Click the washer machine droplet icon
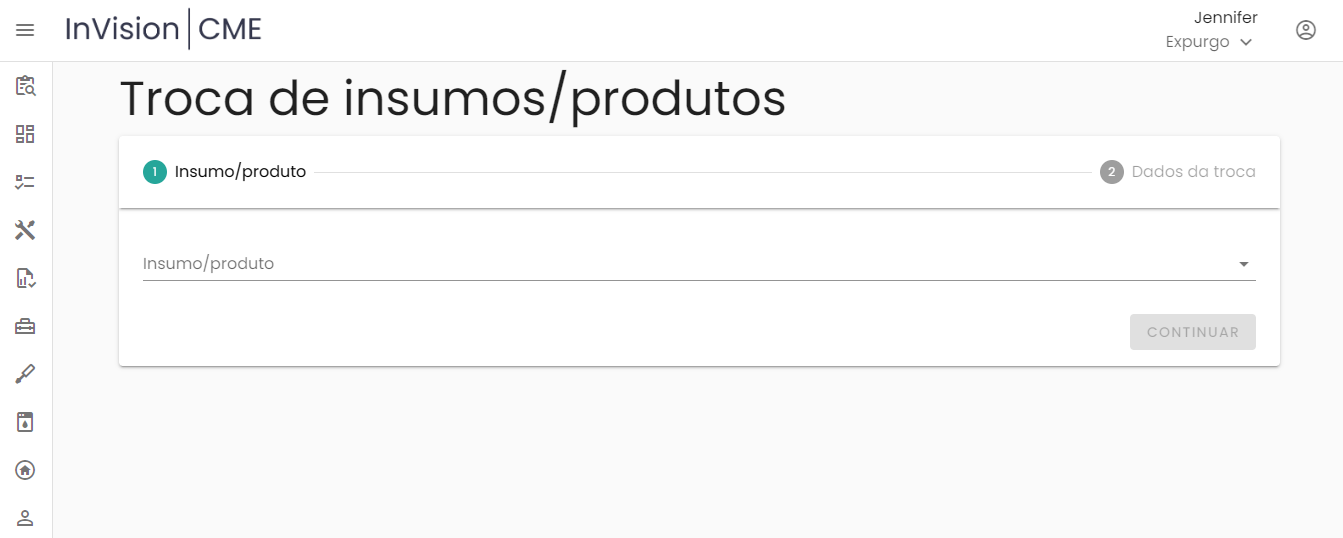This screenshot has height=538, width=1343. (25, 422)
